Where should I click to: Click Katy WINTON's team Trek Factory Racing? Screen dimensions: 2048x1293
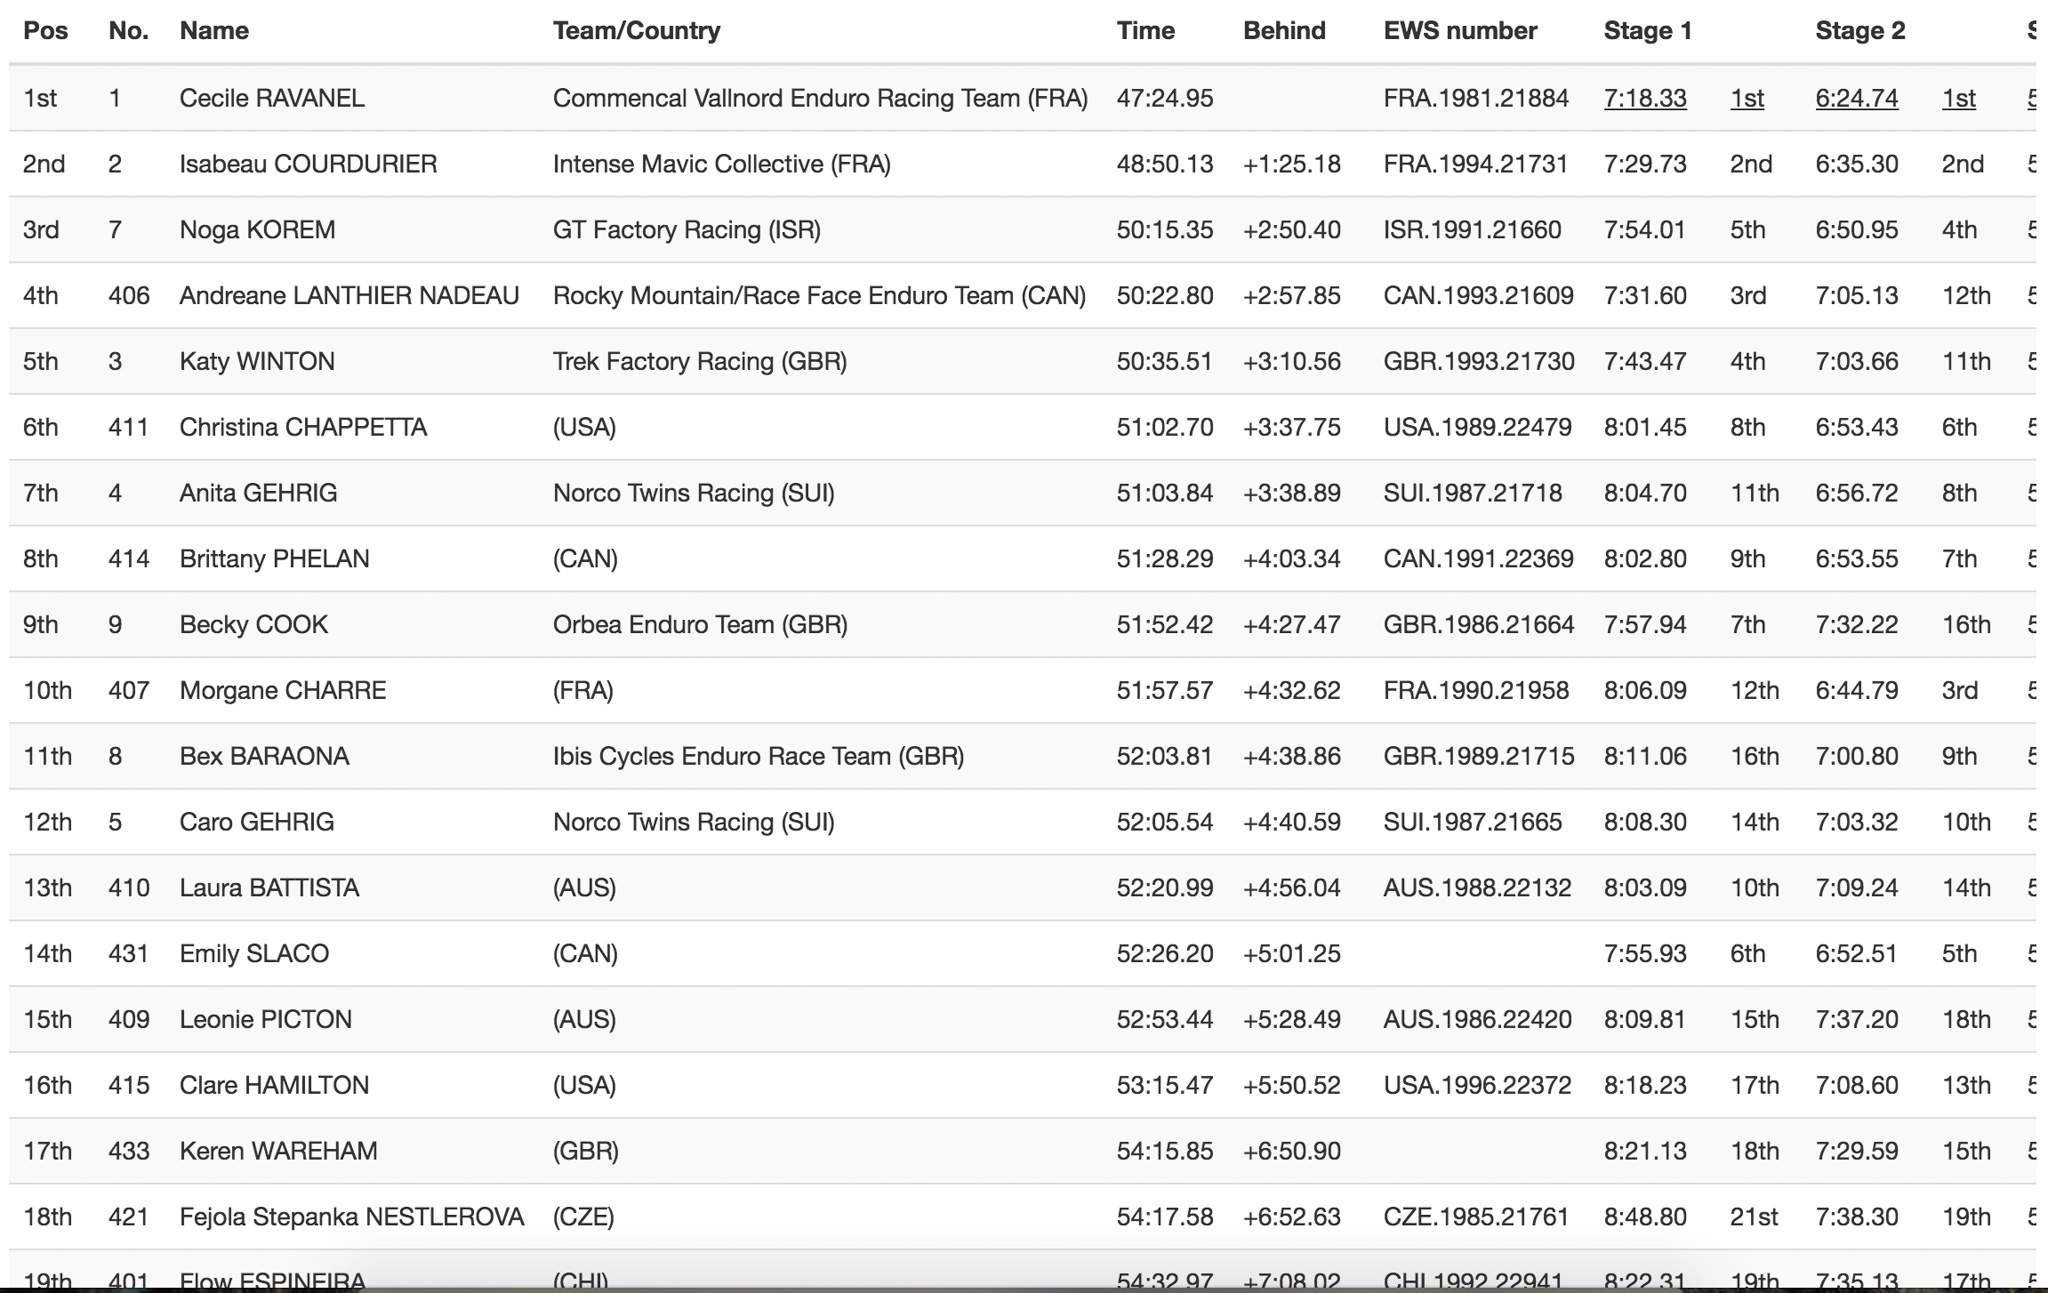699,361
